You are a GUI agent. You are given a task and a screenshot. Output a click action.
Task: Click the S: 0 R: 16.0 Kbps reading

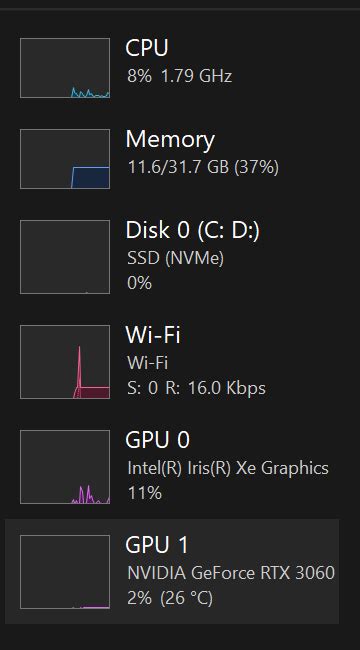pos(197,388)
